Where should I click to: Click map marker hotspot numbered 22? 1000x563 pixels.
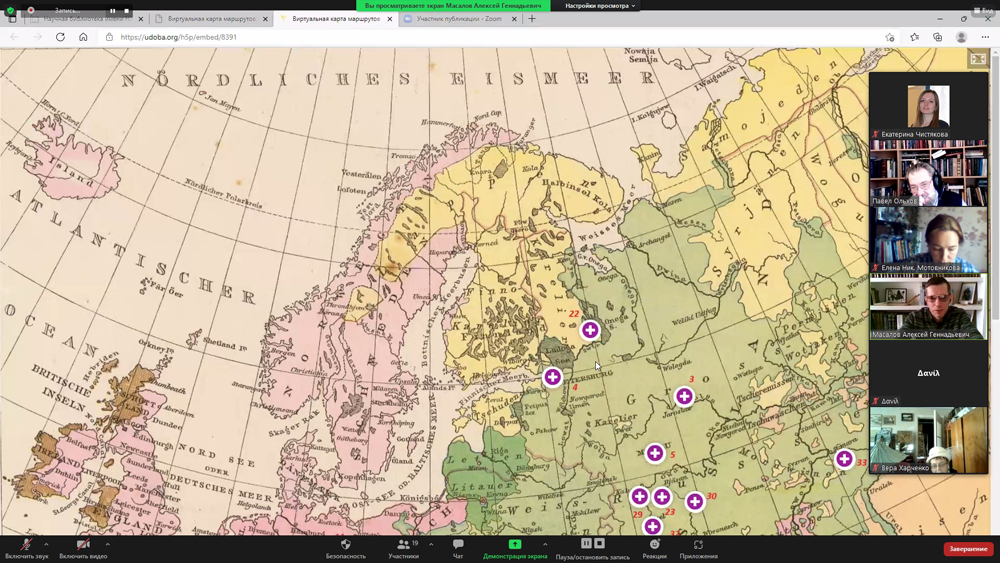coord(590,330)
